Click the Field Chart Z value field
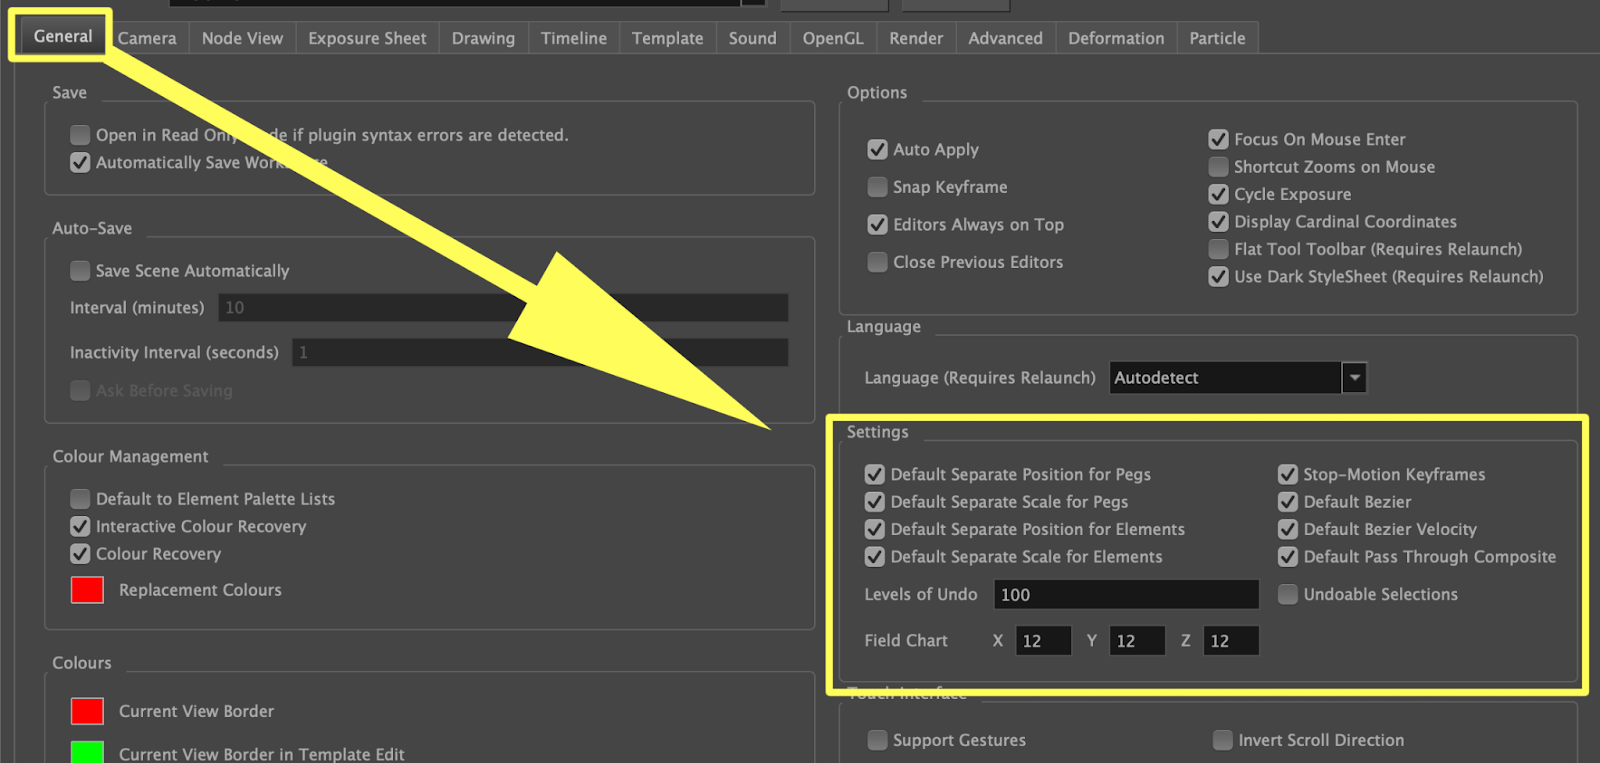Image resolution: width=1600 pixels, height=763 pixels. click(x=1230, y=641)
